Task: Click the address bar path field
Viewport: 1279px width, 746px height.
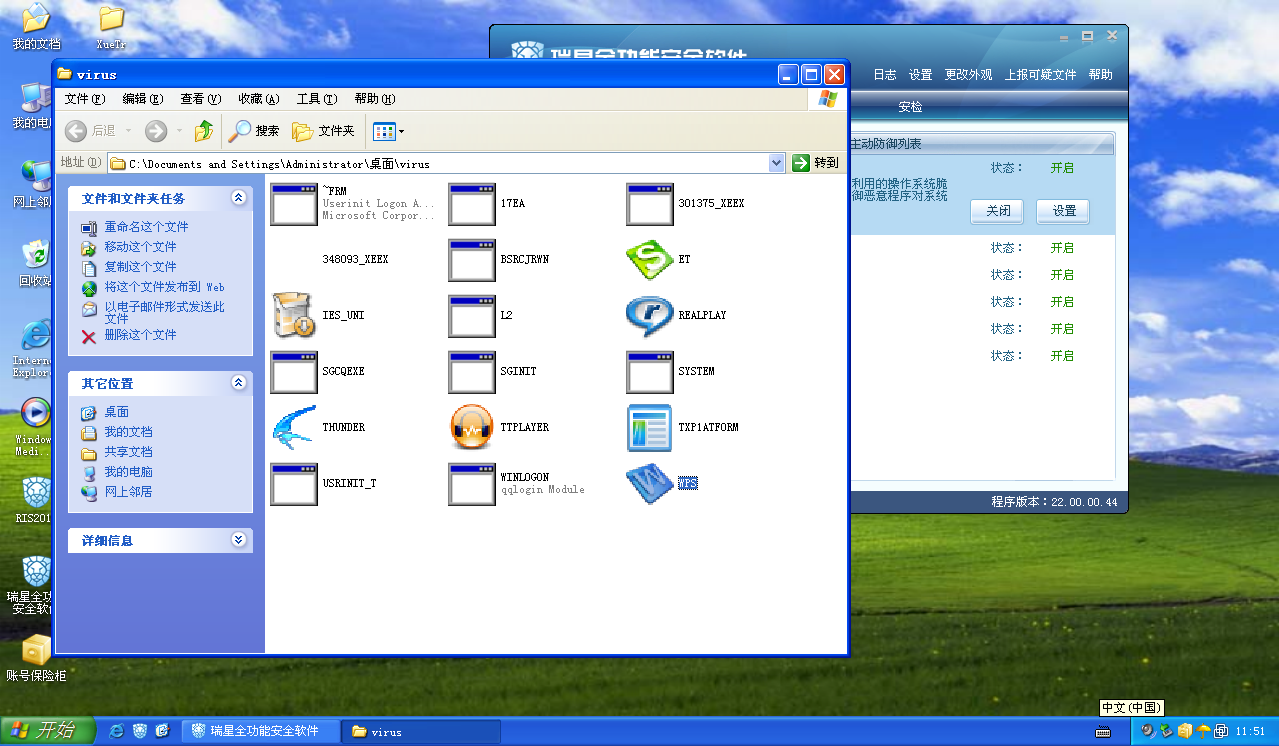Action: click(x=446, y=163)
